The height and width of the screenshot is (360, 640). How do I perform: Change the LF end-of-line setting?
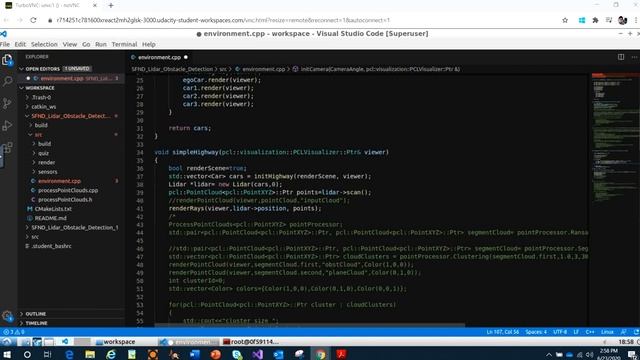coord(576,332)
